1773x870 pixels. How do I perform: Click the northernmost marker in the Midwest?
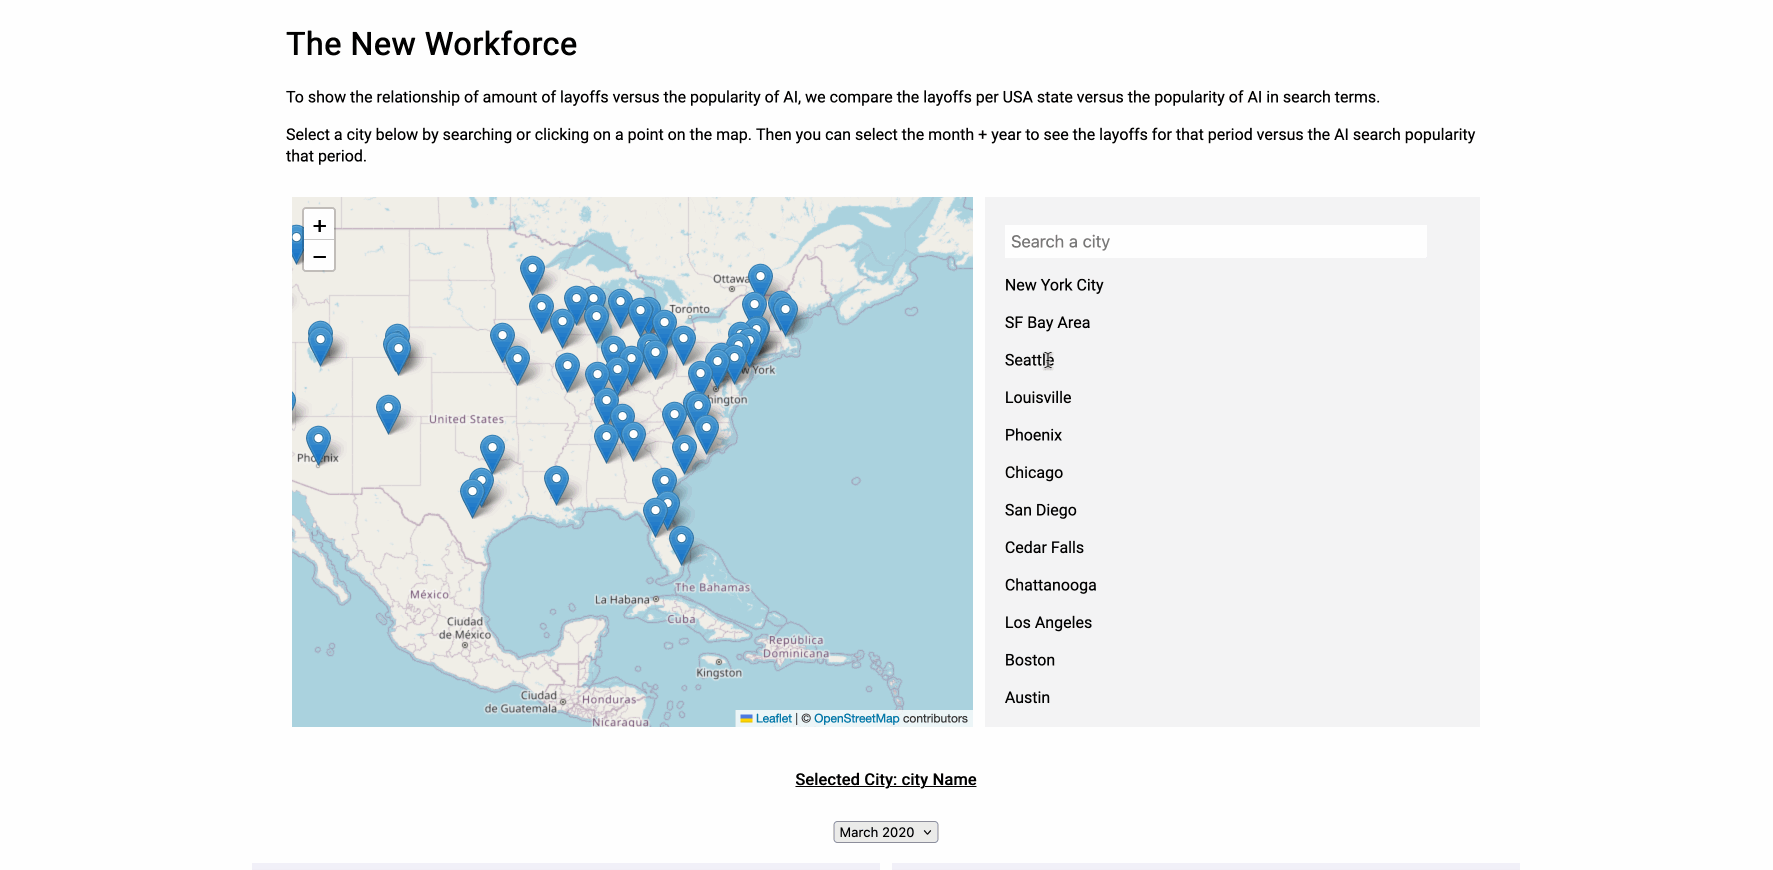[532, 271]
